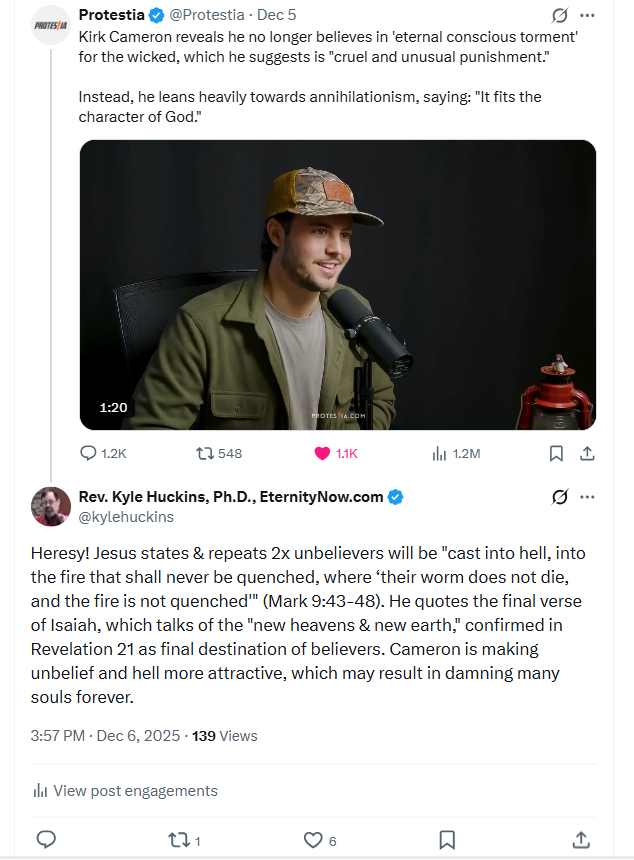Like Kyle Huckins' reply with 6 likes

pyautogui.click(x=313, y=839)
